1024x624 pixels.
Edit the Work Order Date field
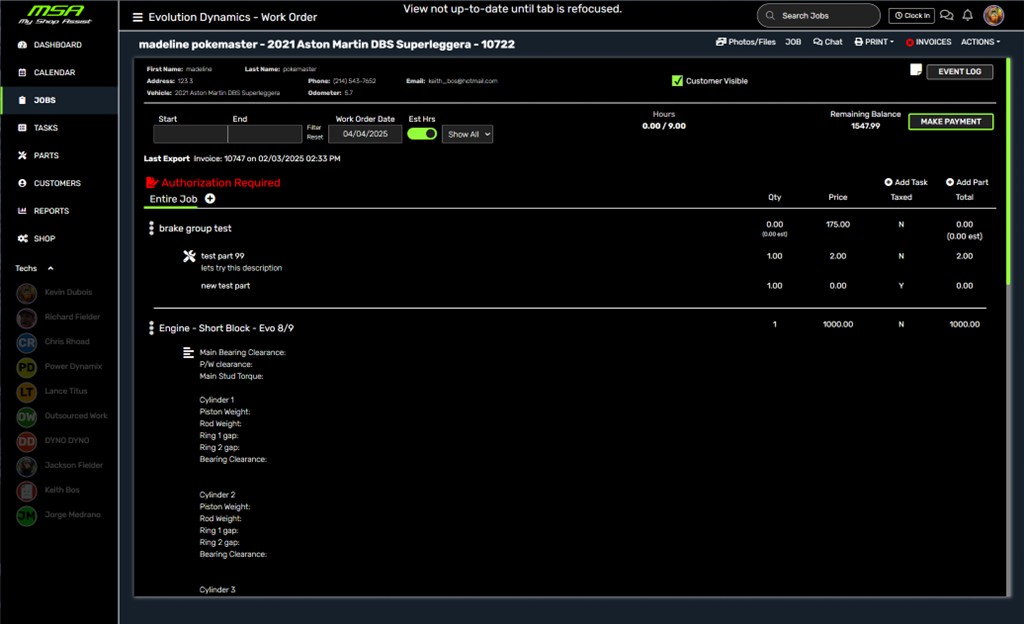tap(365, 134)
